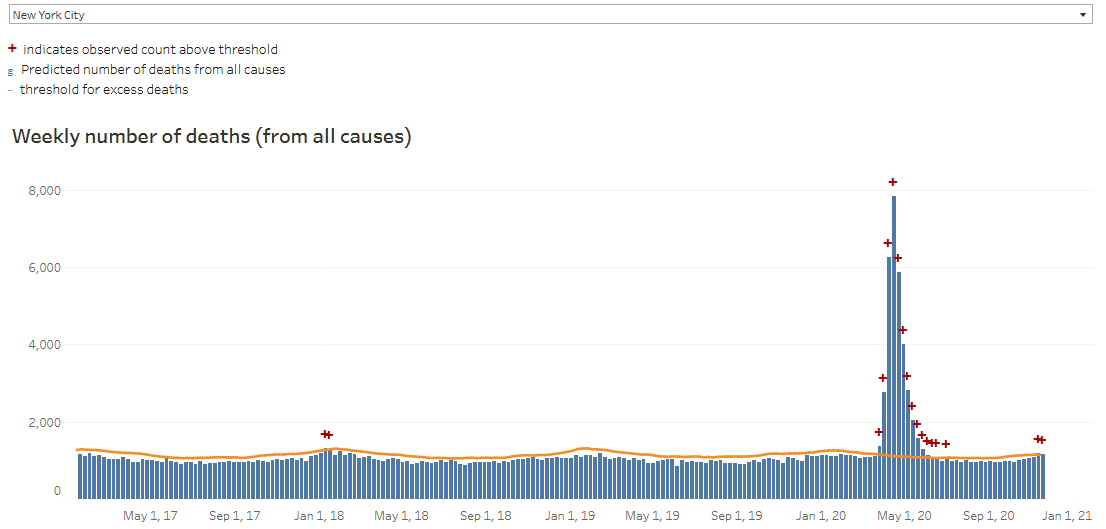
Task: Click the 2,000 y-axis label
Action: pos(47,422)
